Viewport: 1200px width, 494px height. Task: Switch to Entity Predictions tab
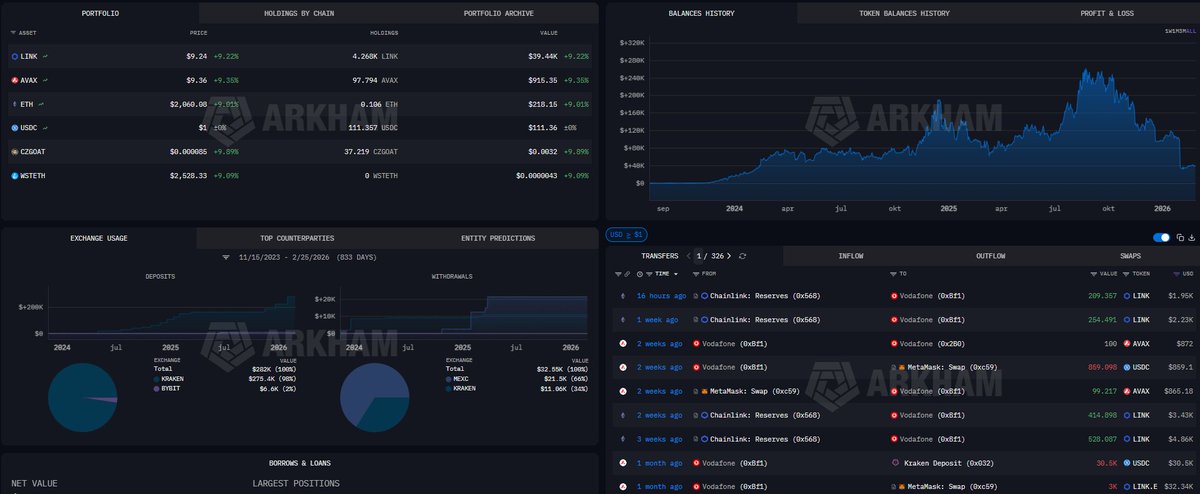[x=498, y=238]
